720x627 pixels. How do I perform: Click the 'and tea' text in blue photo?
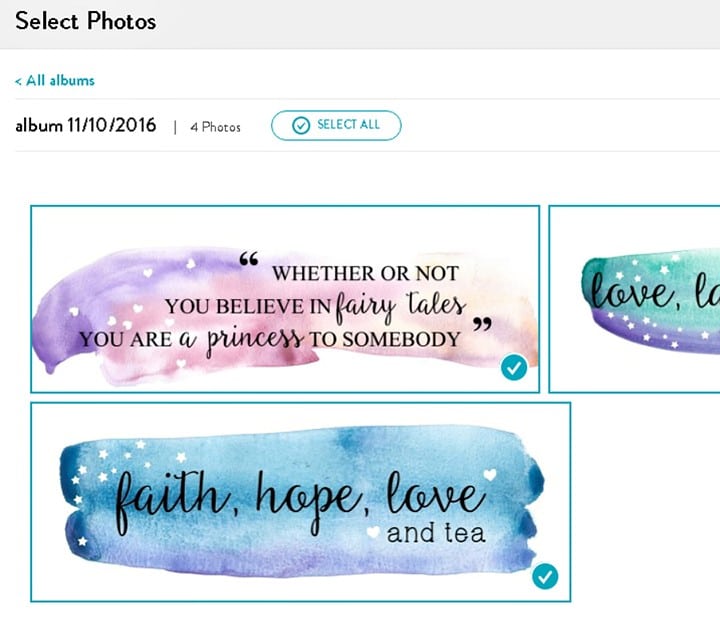pos(436,533)
